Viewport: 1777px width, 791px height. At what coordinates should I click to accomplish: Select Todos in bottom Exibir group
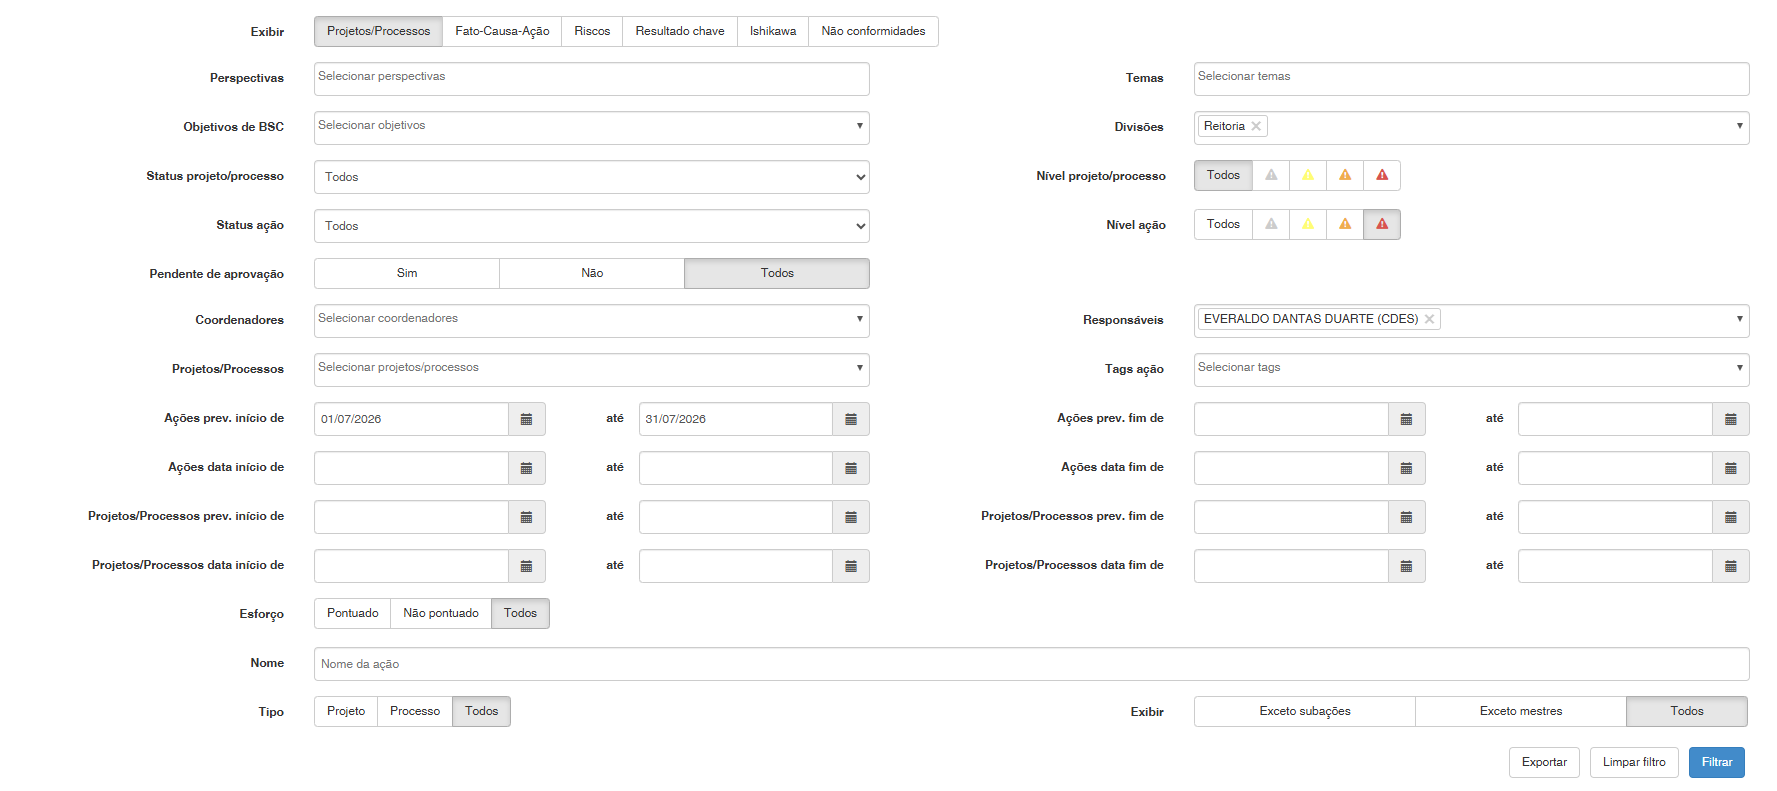1687,711
